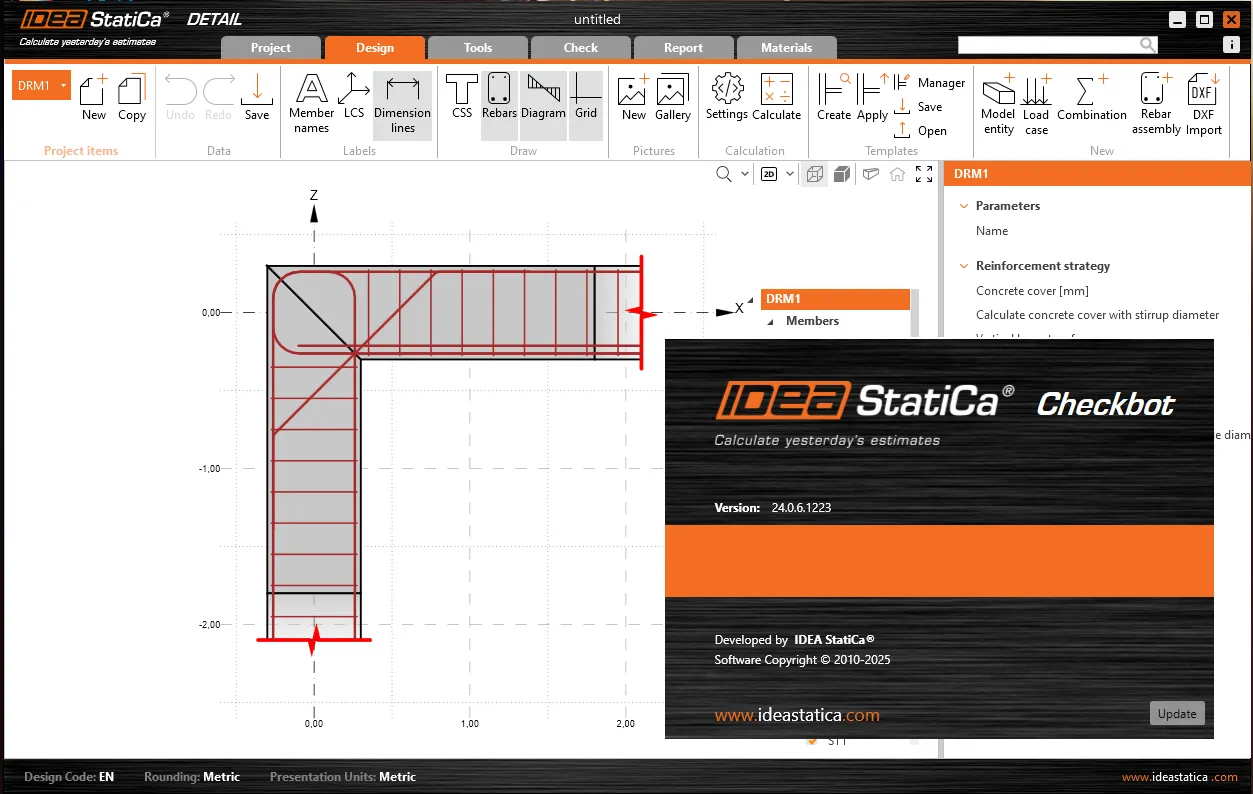Create a template
The width and height of the screenshot is (1253, 794).
pos(834,98)
